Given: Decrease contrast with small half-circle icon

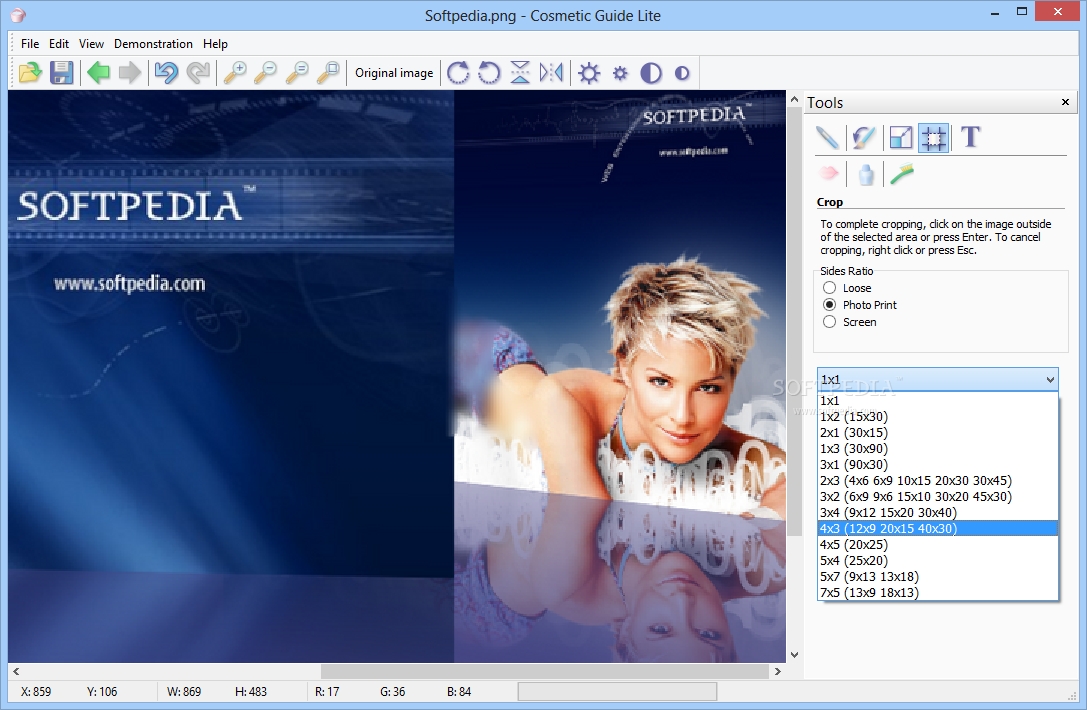Looking at the screenshot, I should tap(682, 73).
